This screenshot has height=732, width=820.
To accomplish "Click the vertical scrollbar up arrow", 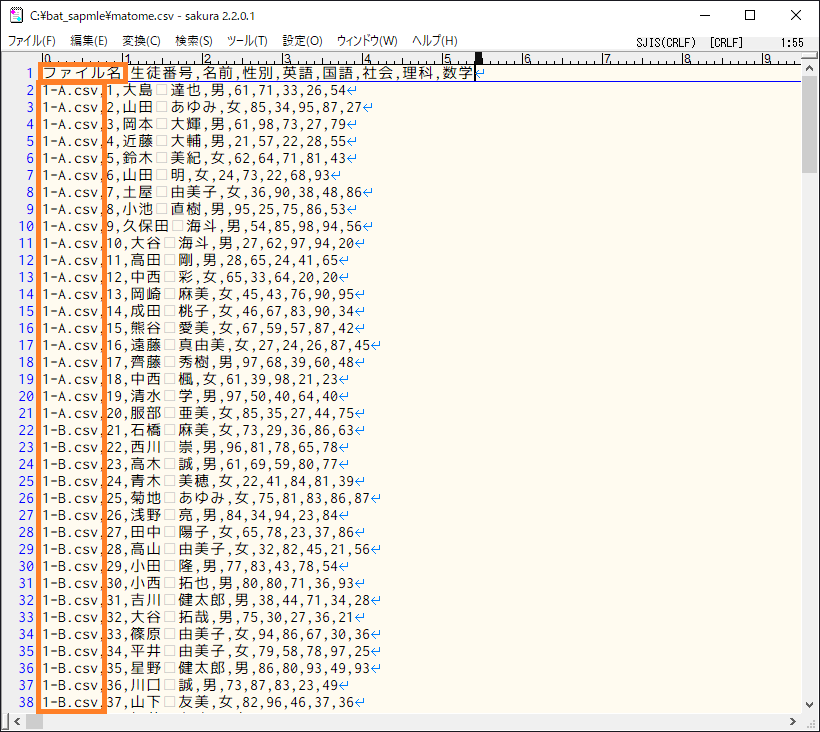I will pyautogui.click(x=810, y=59).
